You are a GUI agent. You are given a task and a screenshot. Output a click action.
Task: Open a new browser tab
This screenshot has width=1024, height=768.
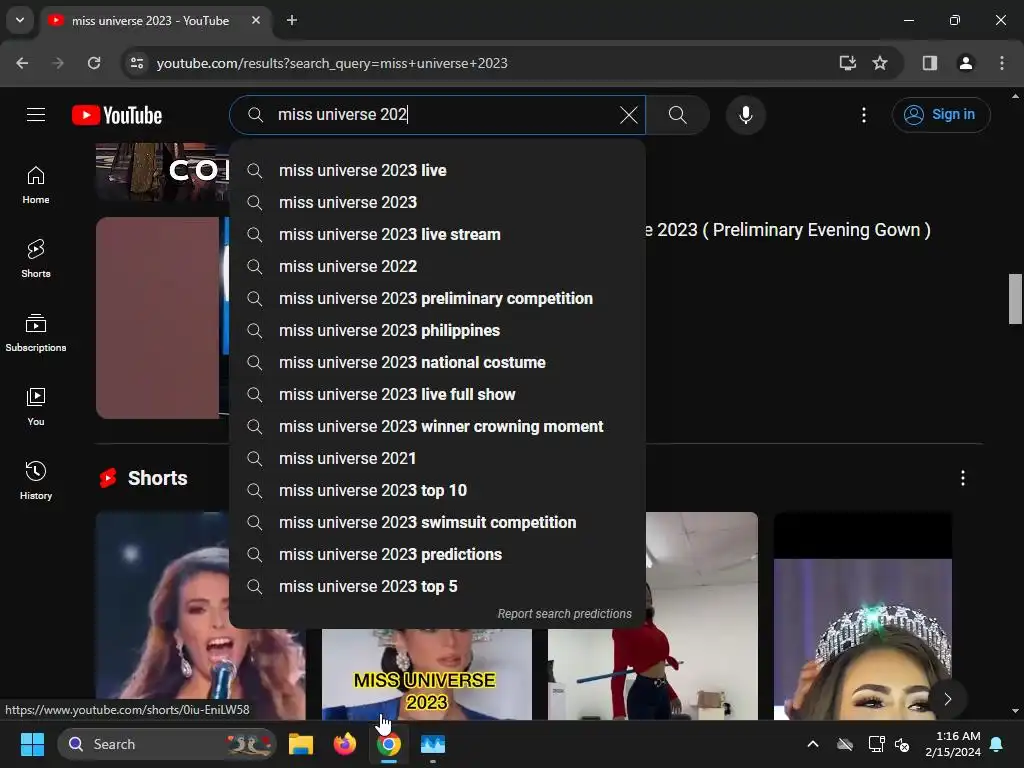point(292,20)
